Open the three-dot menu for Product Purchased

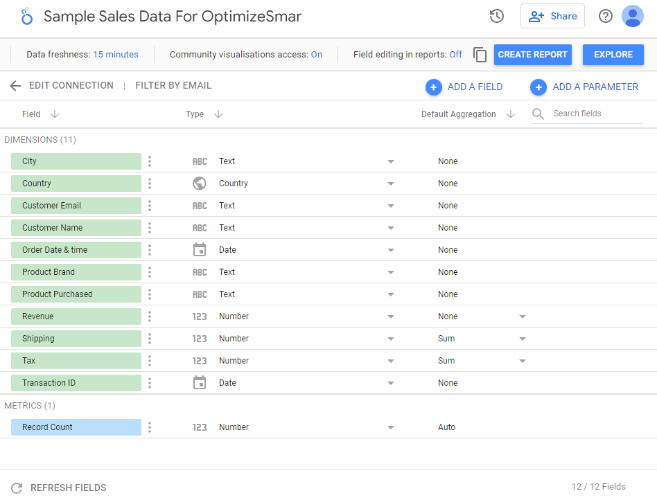point(150,294)
